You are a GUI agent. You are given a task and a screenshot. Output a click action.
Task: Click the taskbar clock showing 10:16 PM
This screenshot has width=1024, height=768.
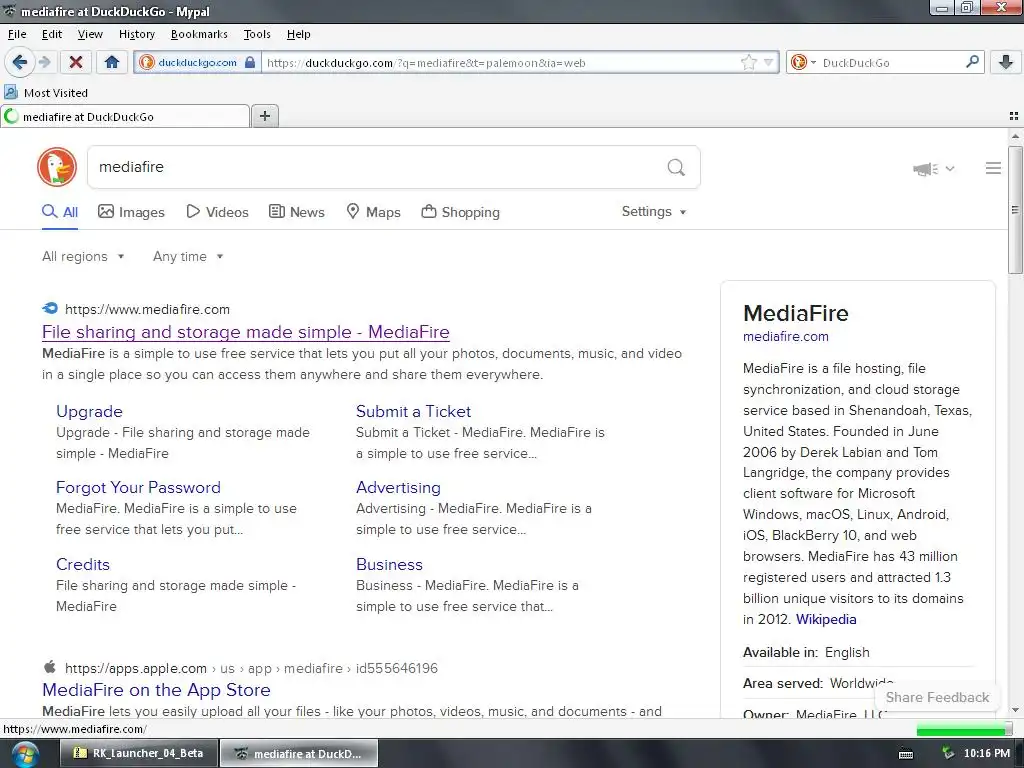coord(987,754)
